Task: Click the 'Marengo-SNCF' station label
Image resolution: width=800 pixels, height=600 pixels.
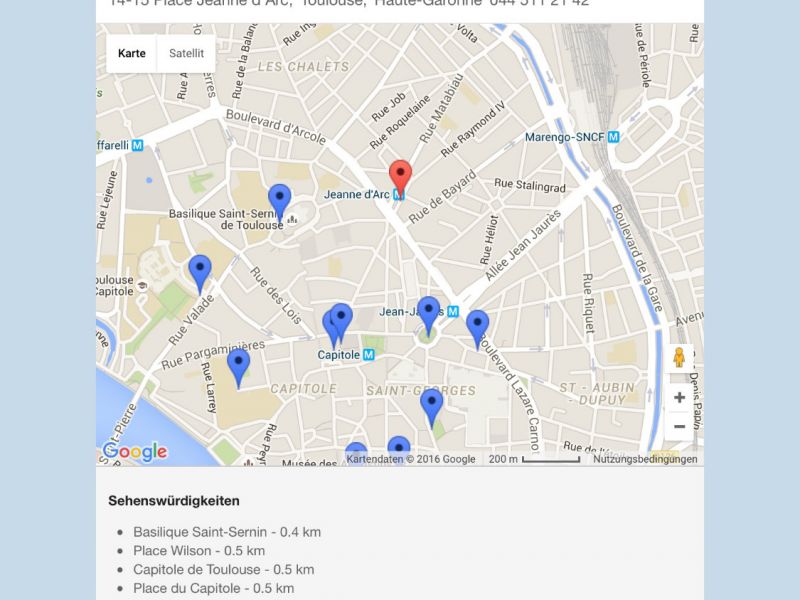Action: [x=565, y=137]
